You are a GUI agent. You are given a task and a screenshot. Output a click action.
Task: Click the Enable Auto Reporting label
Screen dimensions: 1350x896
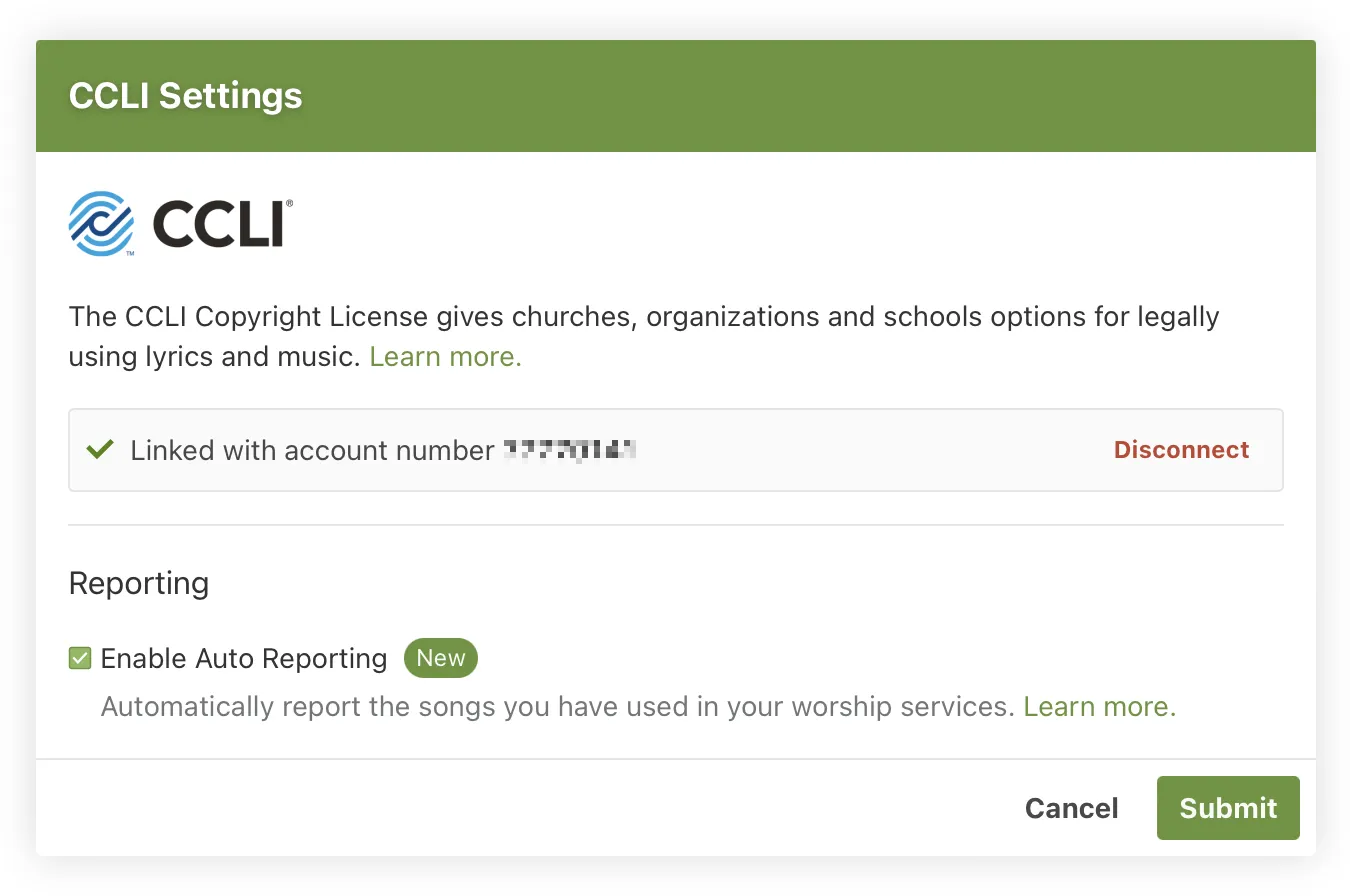(x=243, y=658)
